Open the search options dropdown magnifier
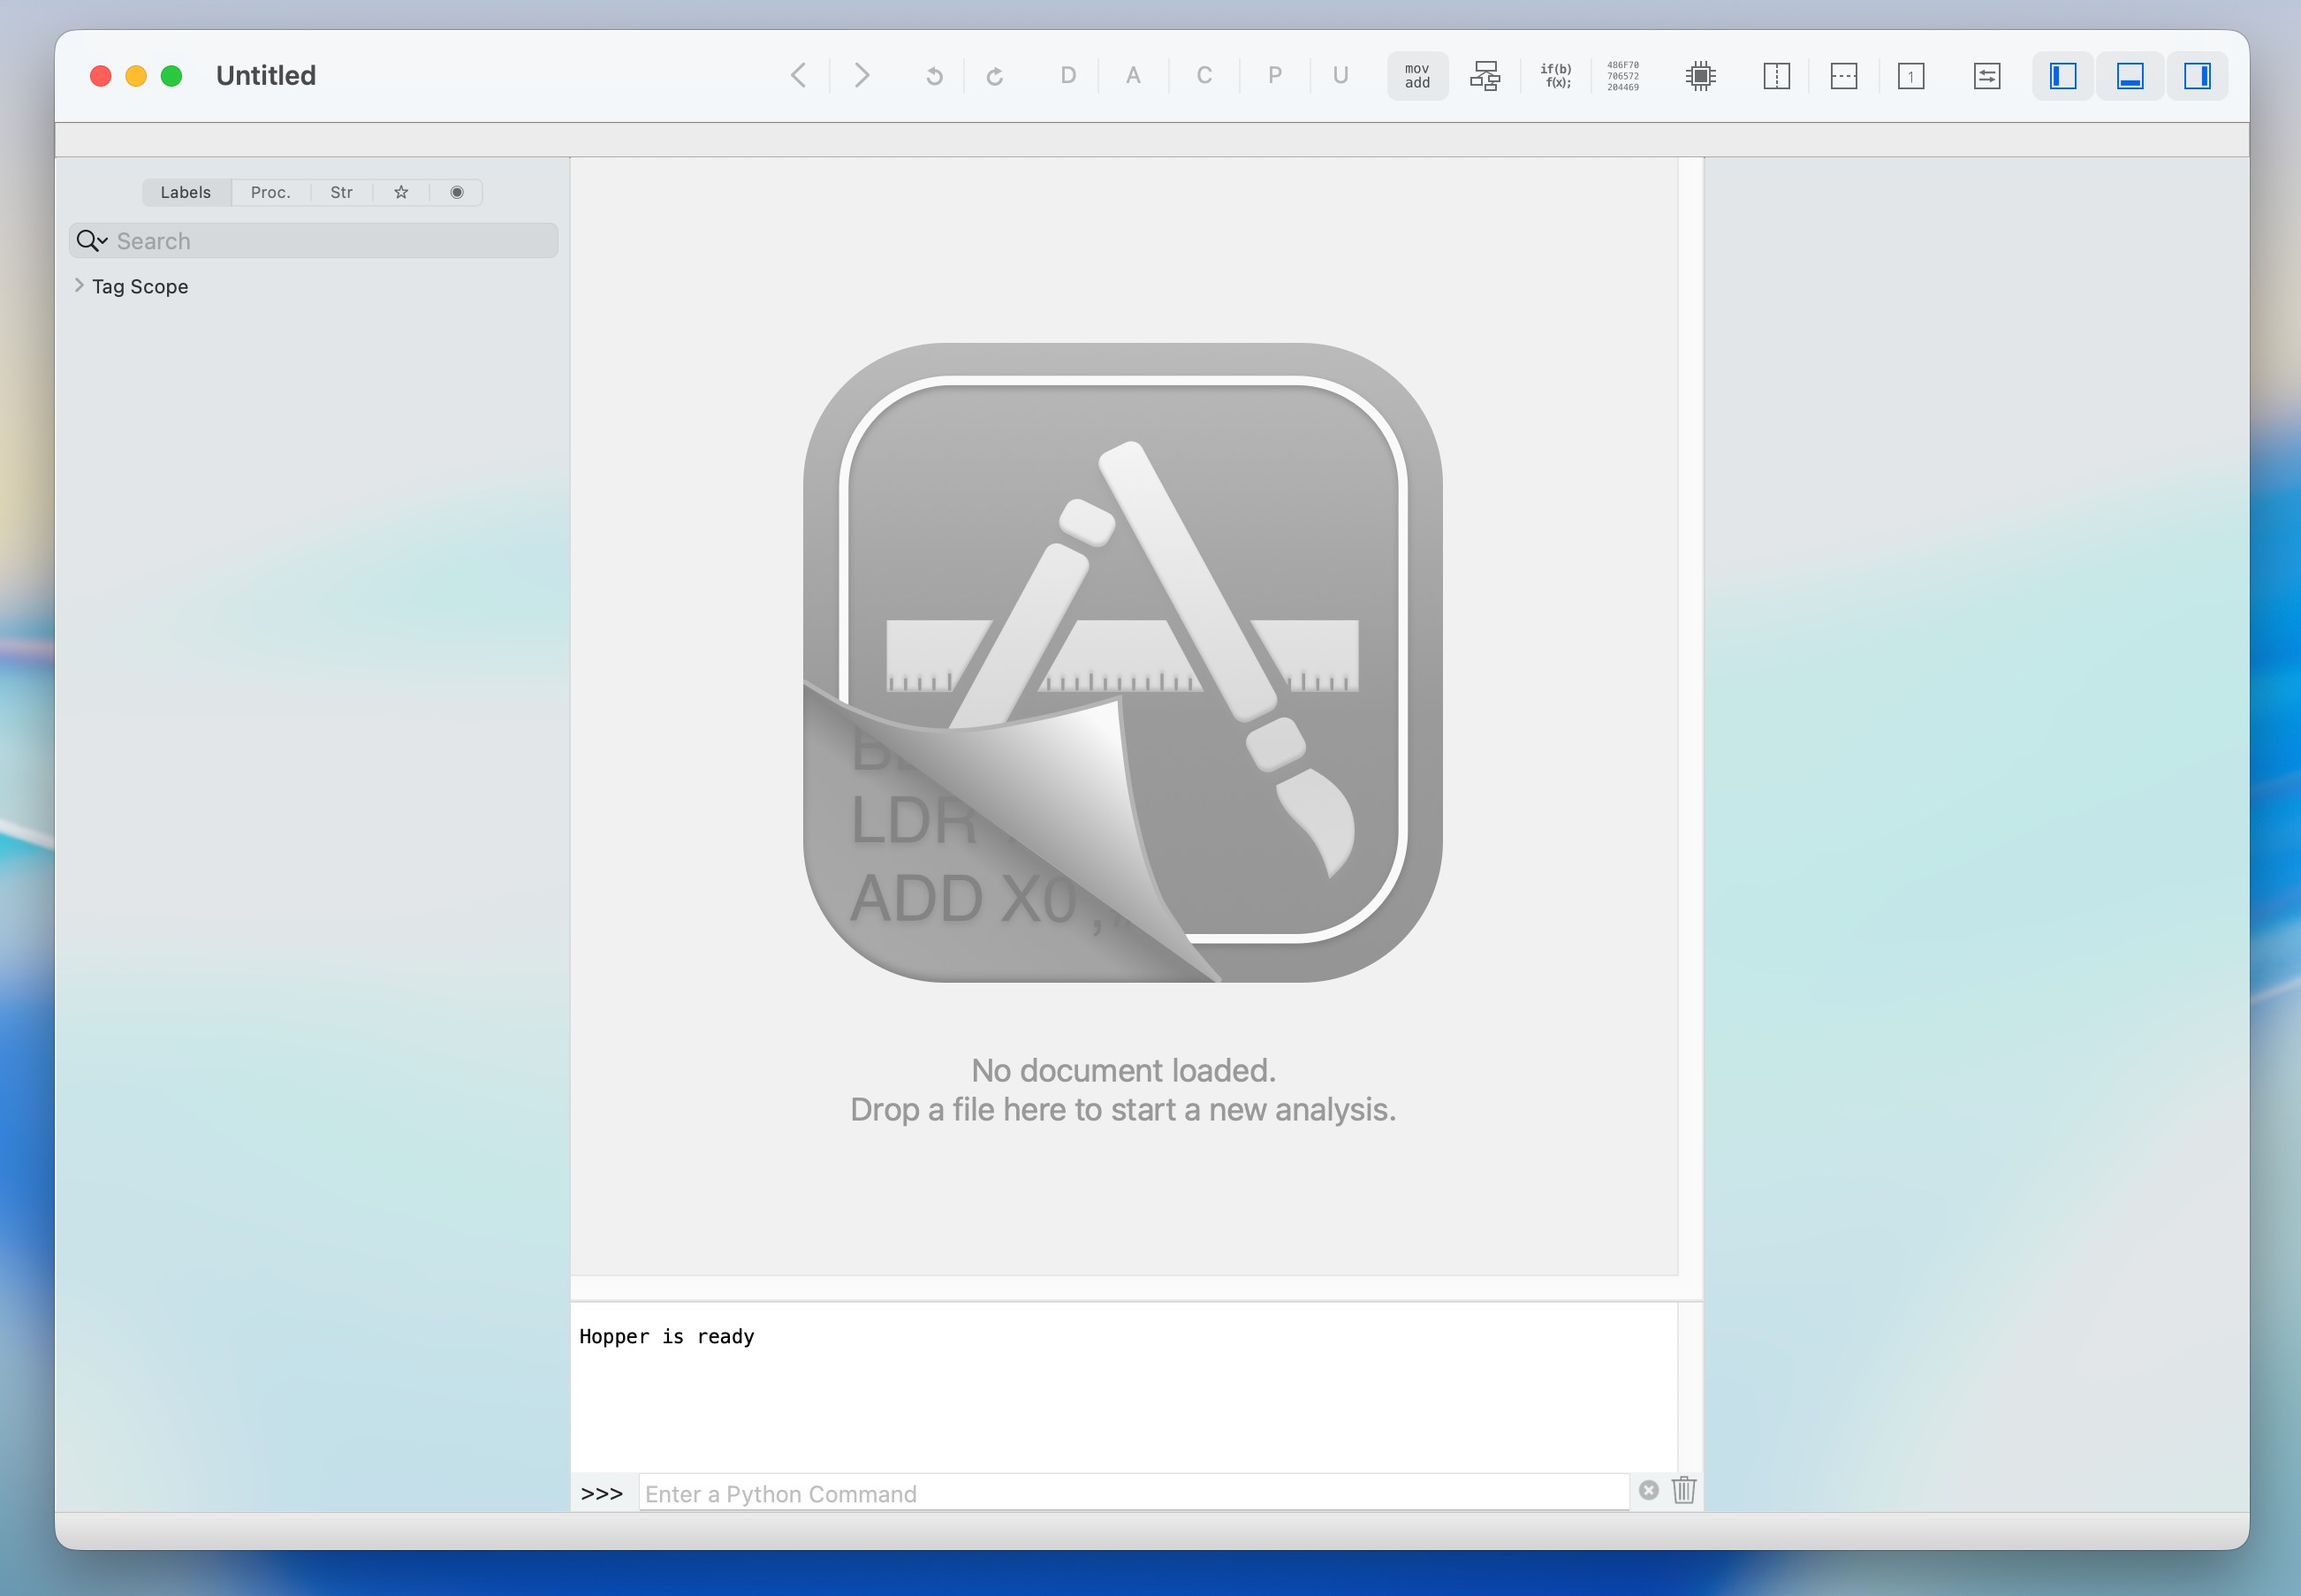The height and width of the screenshot is (1596, 2301). [x=91, y=241]
